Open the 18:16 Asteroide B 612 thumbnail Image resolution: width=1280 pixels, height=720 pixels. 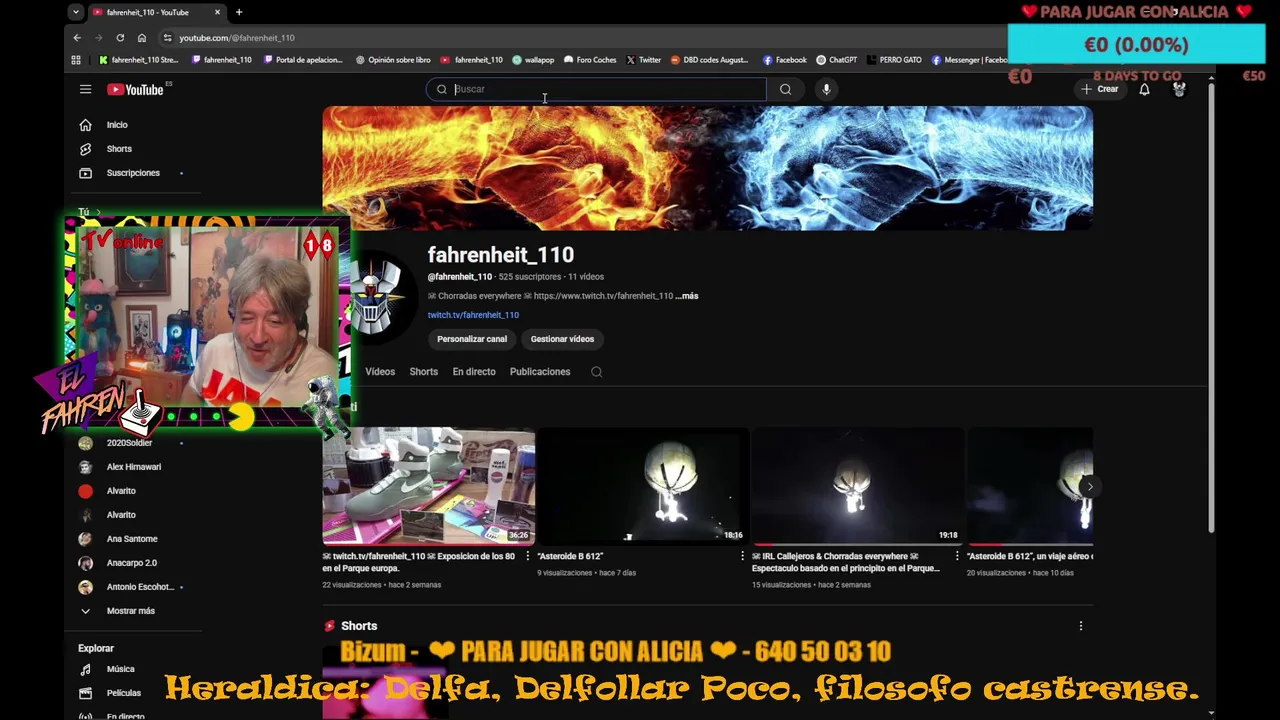(643, 486)
